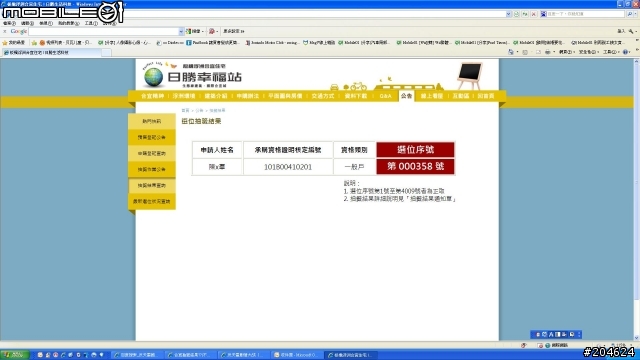Open the 抽籤作業公告 sidebar item
640x360 pixels.
coord(151,169)
